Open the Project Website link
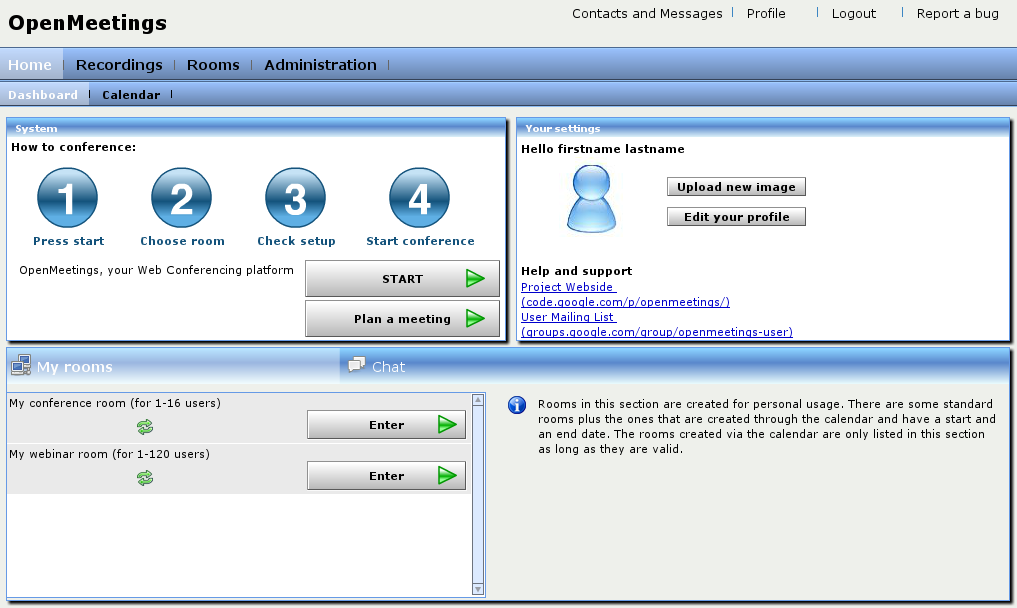 [x=625, y=295]
